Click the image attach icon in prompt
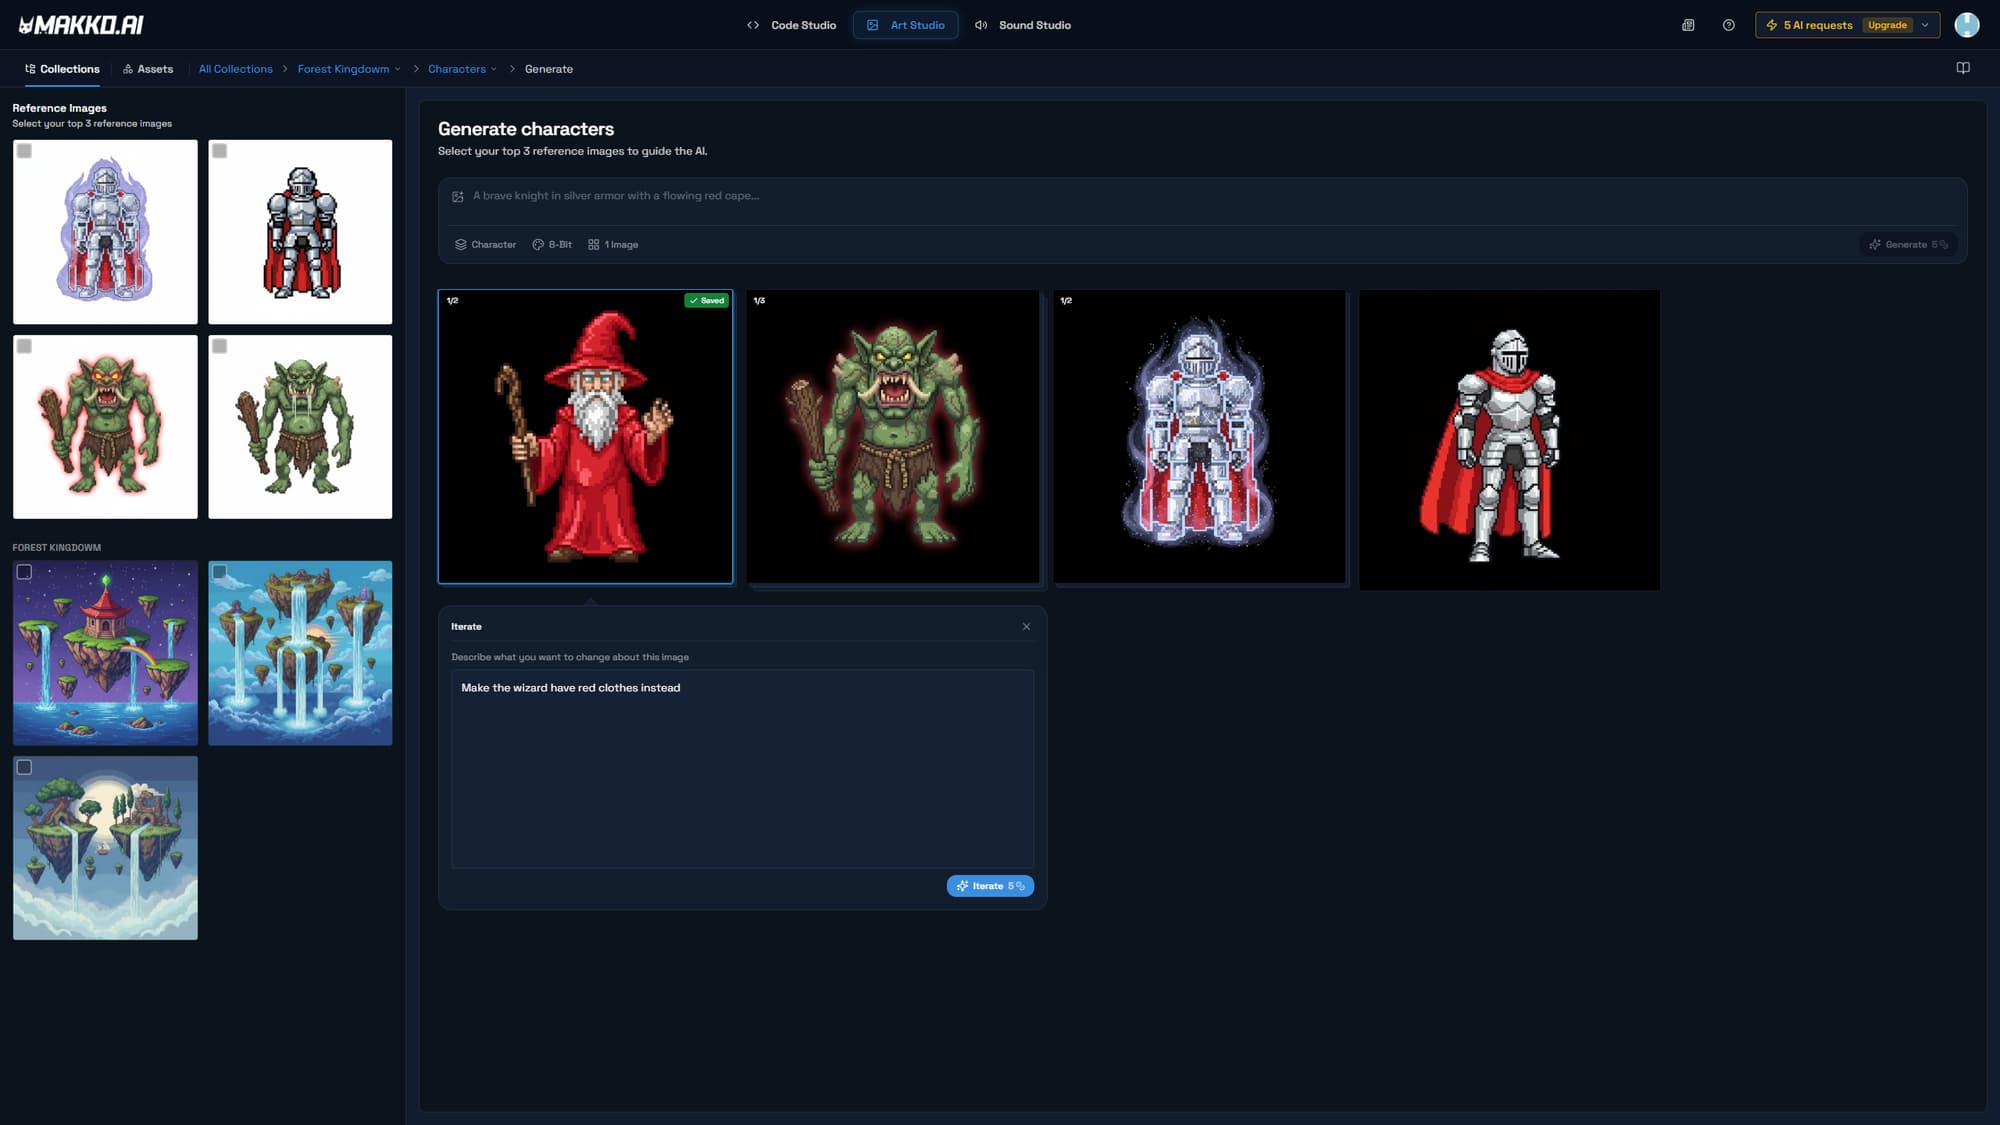The width and height of the screenshot is (2000, 1125). pyautogui.click(x=457, y=197)
